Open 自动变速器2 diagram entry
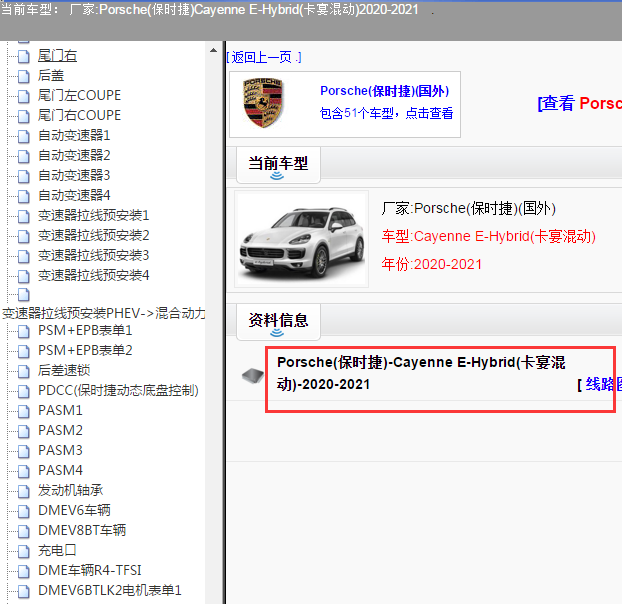The width and height of the screenshot is (622, 604). click(x=74, y=155)
